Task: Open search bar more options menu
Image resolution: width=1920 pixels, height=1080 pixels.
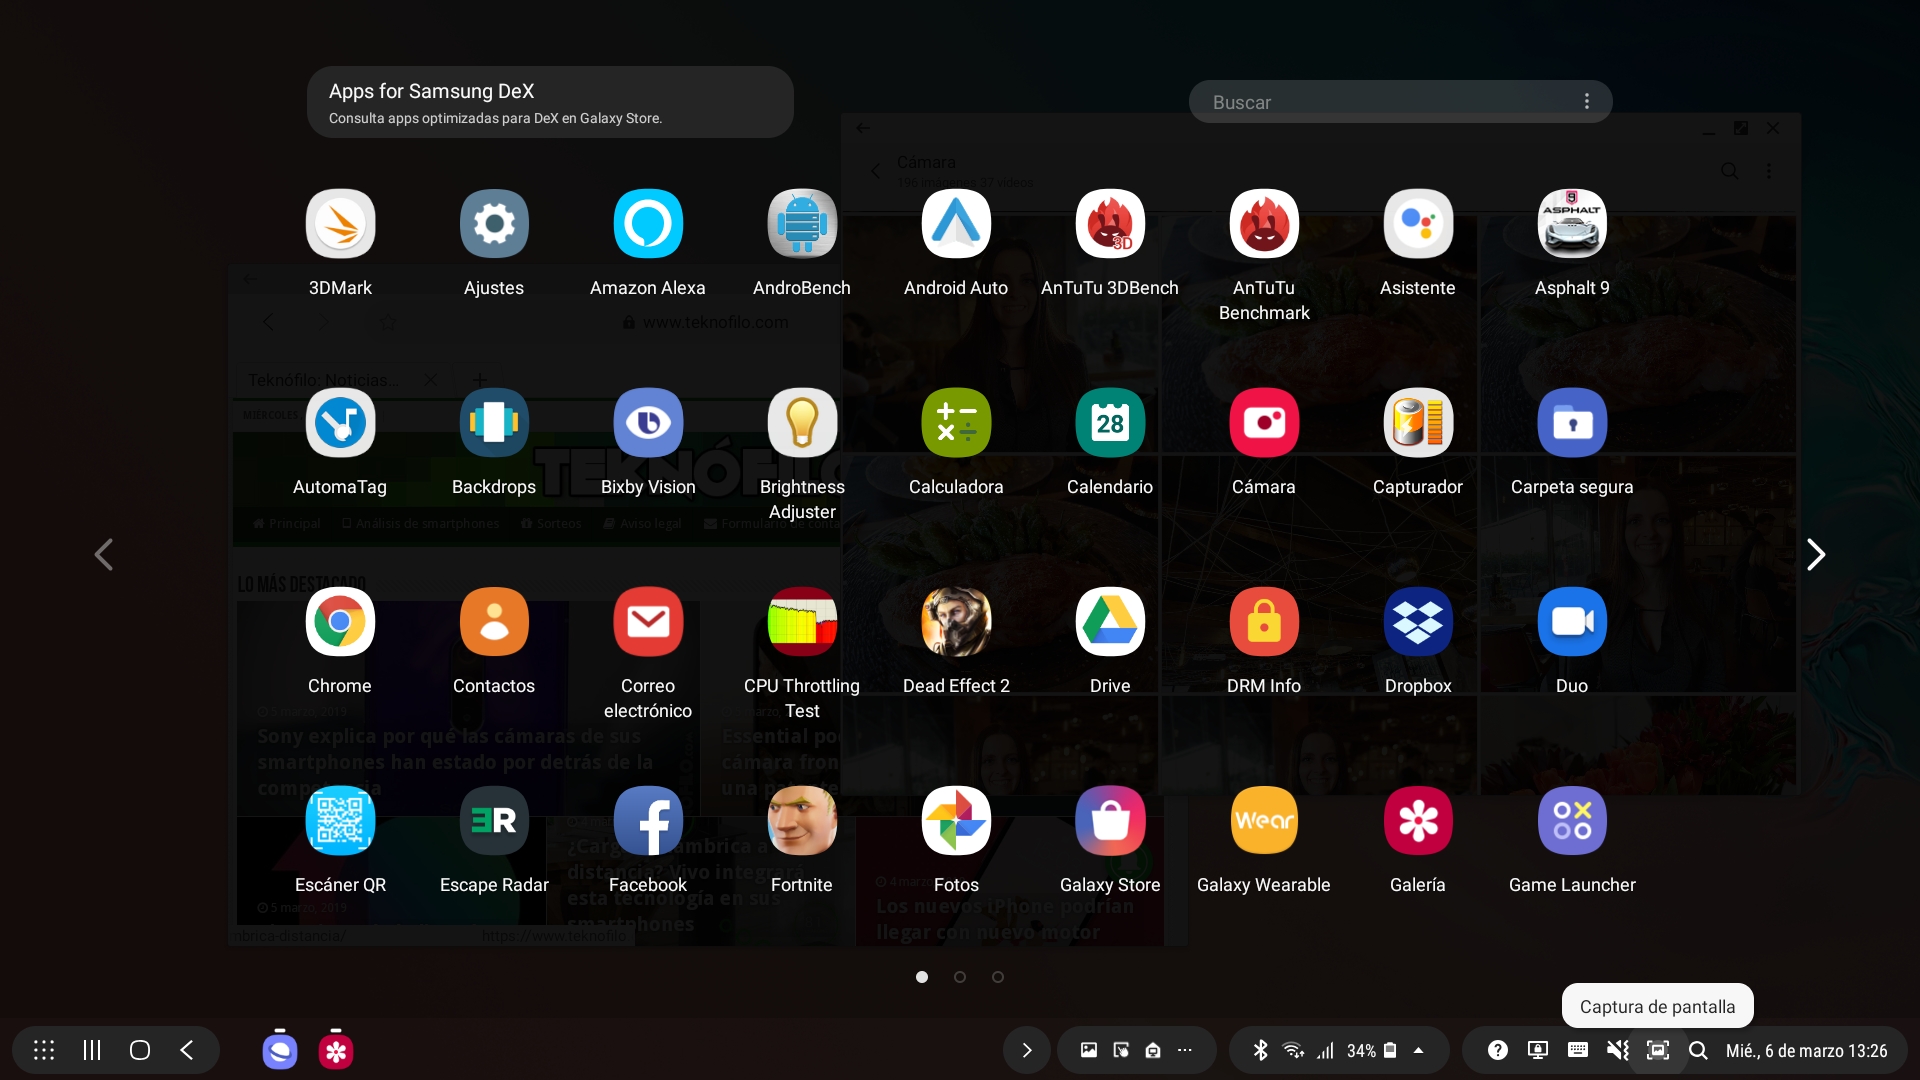Action: 1587,102
